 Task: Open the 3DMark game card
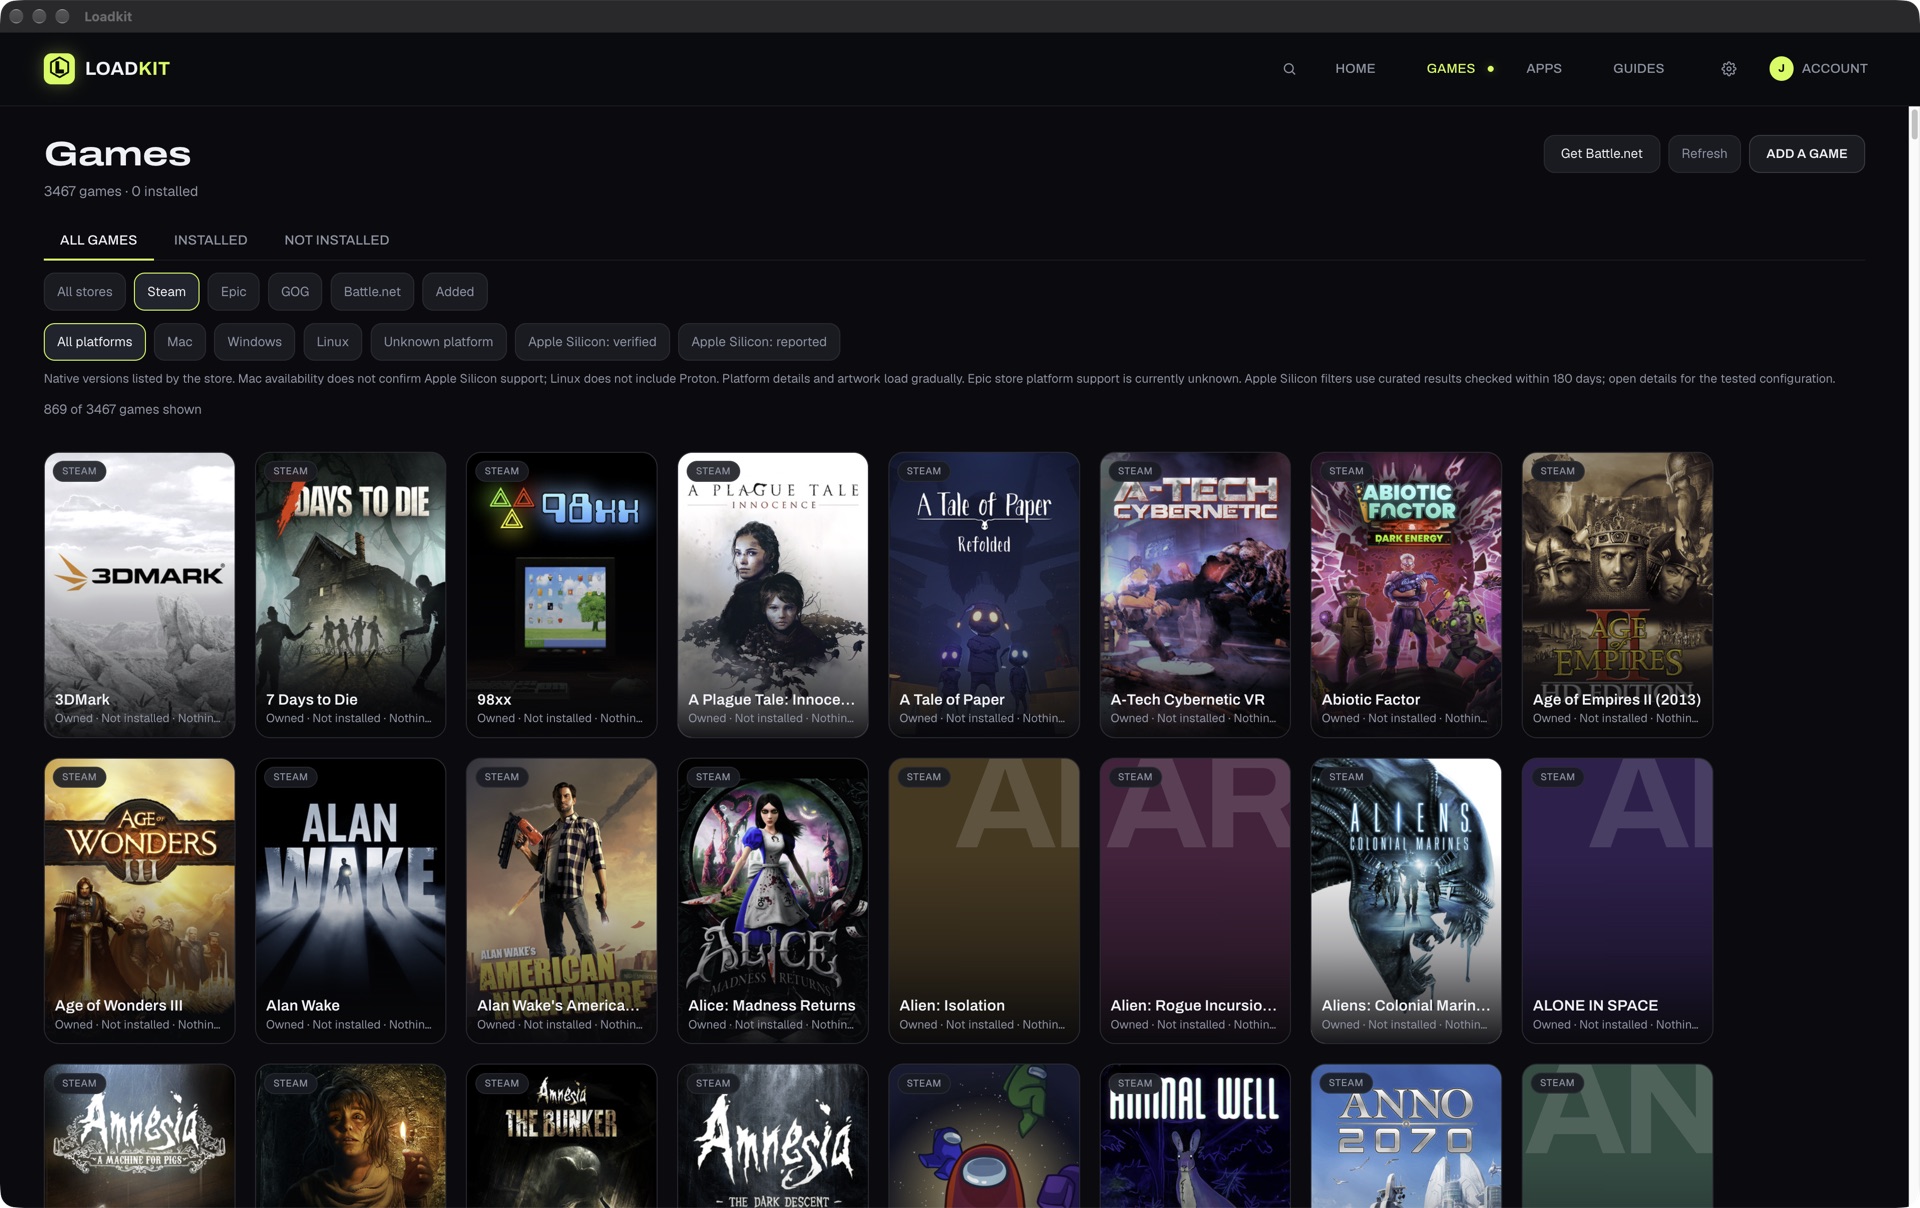click(139, 595)
